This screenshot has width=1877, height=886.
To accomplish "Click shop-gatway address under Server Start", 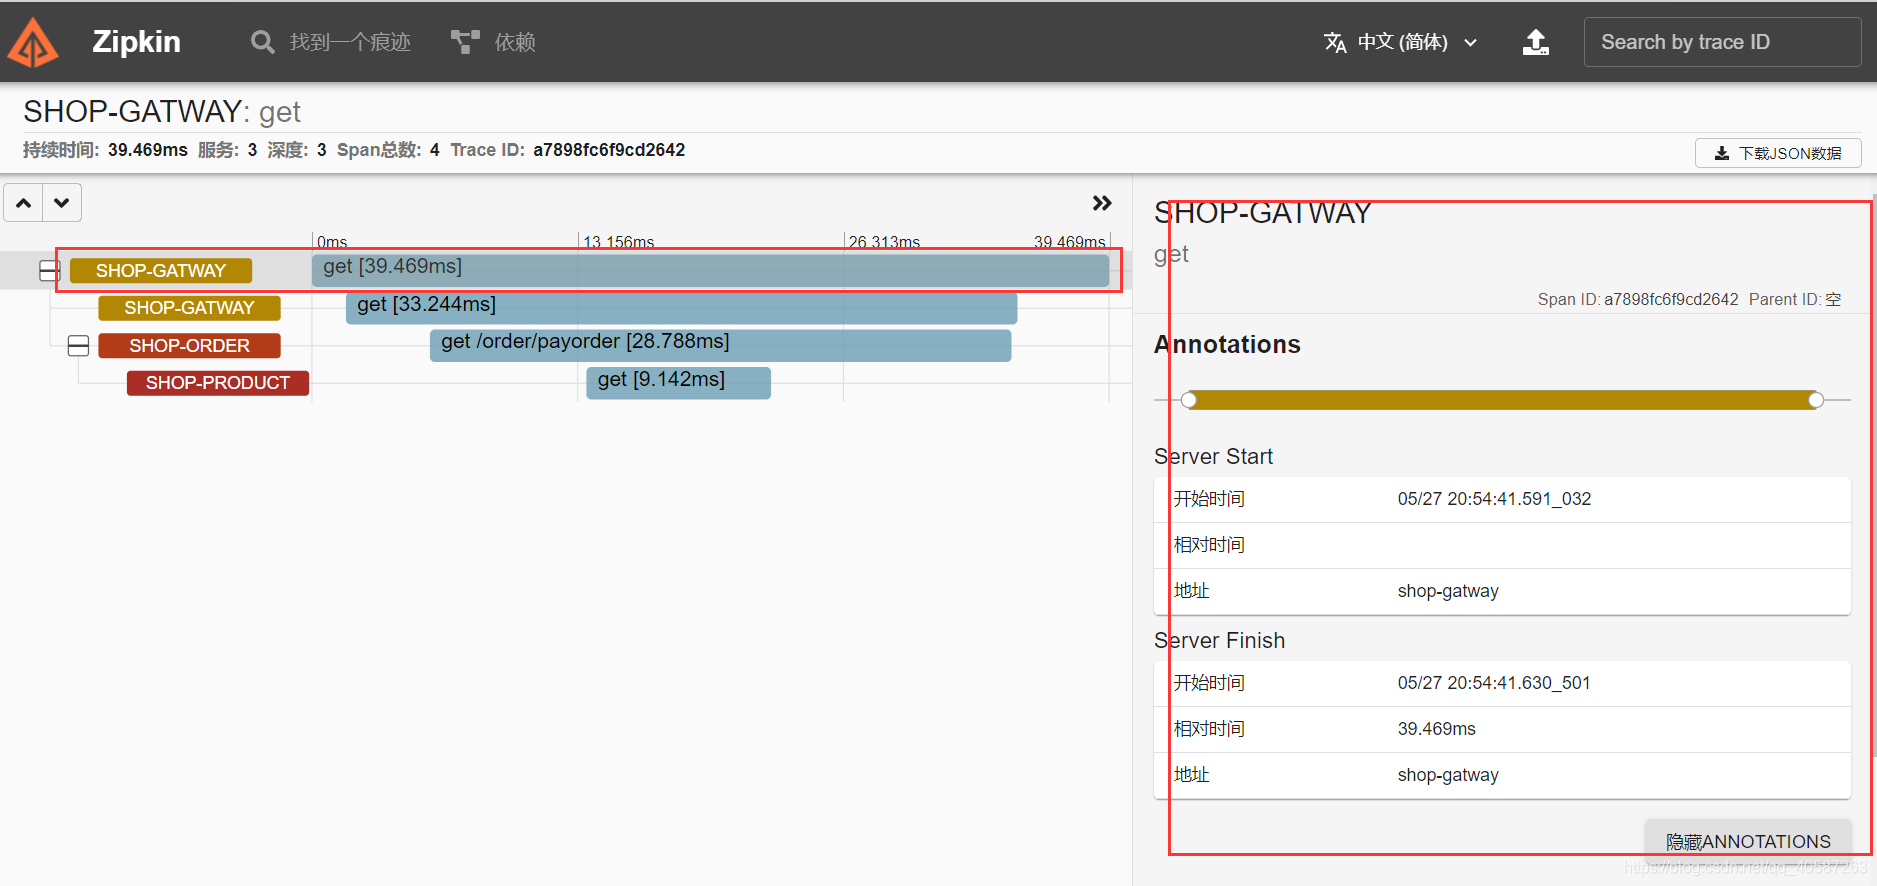I will (x=1448, y=591).
